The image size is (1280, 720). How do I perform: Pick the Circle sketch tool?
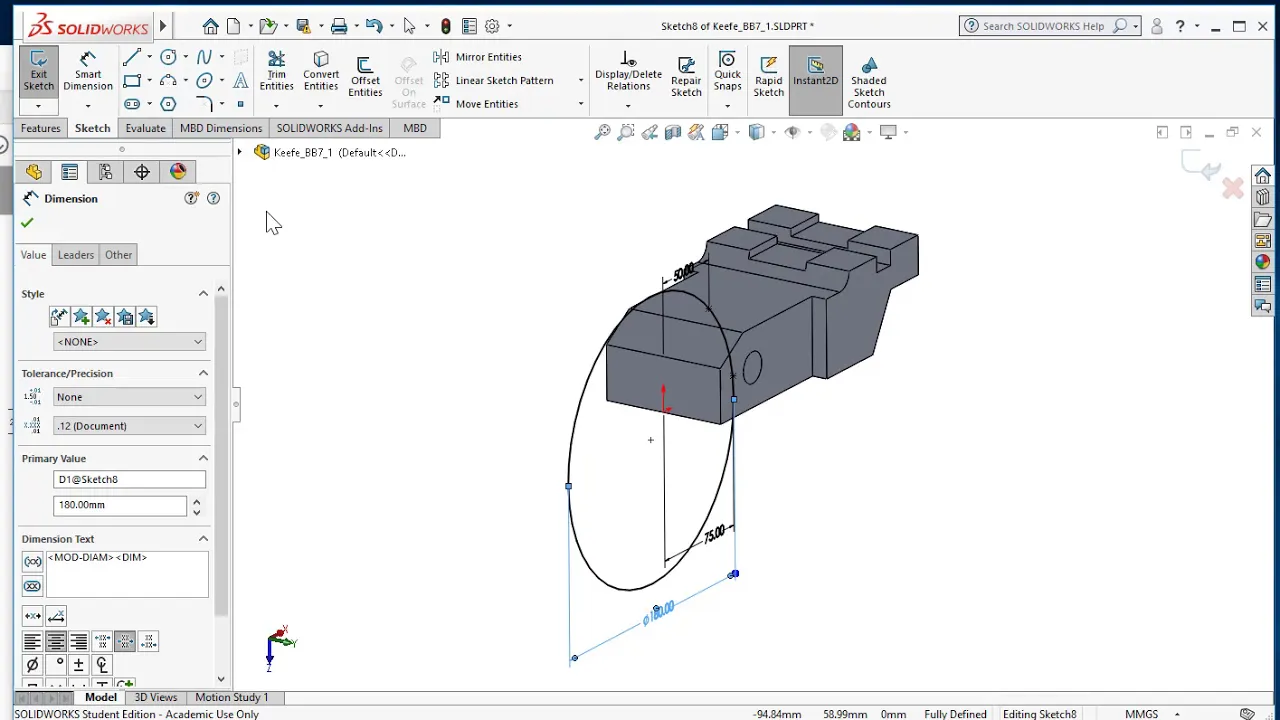click(168, 58)
